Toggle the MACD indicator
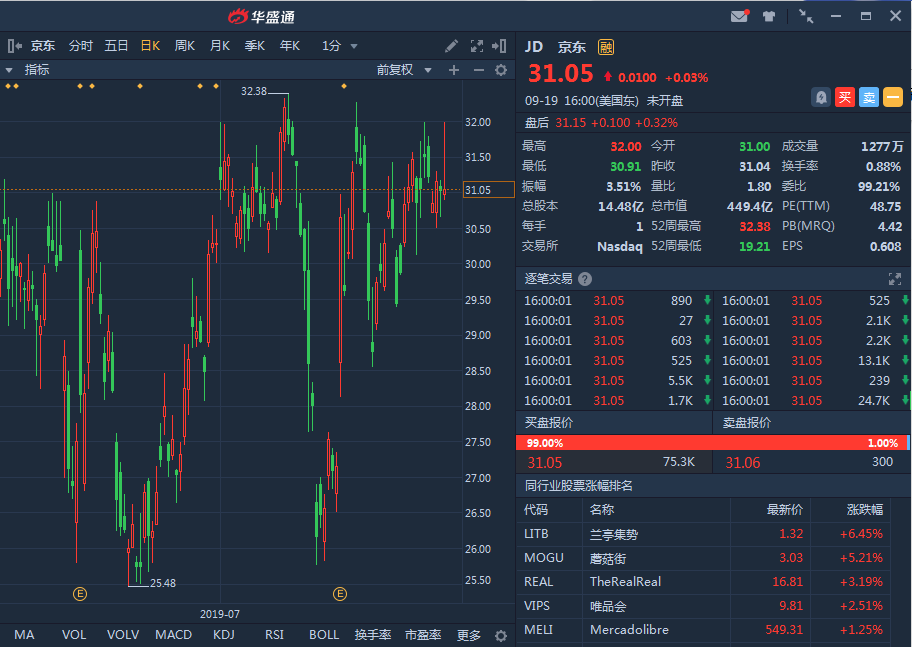 coord(173,635)
